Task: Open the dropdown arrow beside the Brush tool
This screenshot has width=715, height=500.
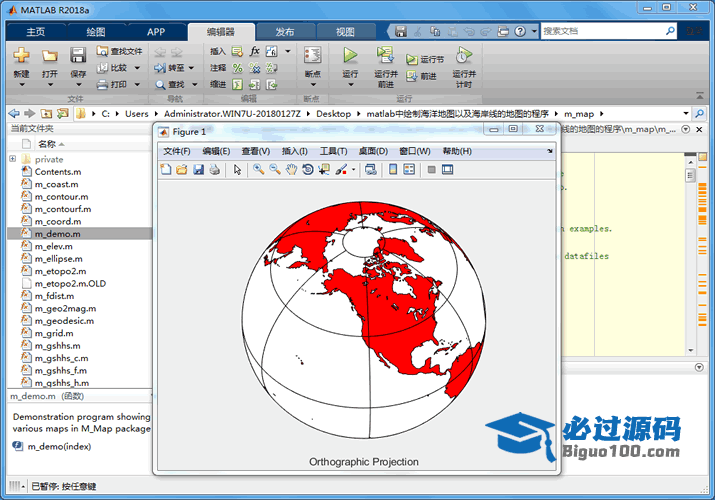Action: 353,171
